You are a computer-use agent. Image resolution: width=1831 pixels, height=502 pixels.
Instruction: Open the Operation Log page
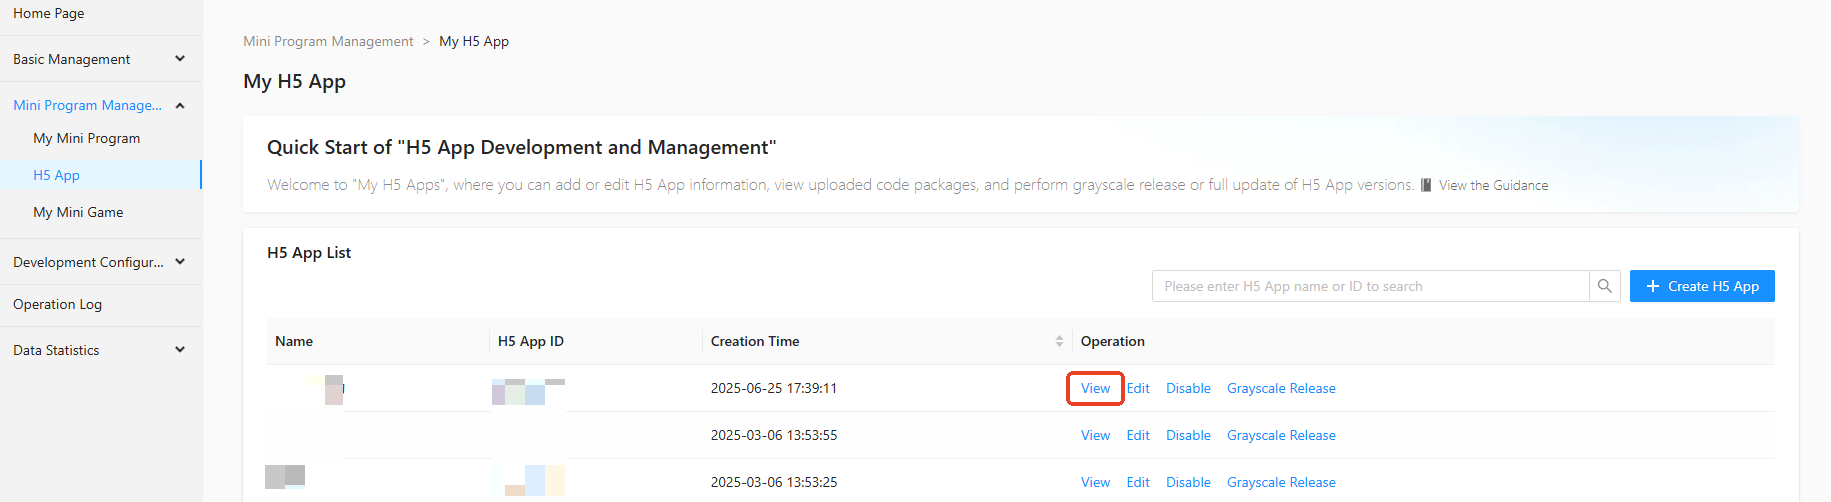tap(57, 304)
